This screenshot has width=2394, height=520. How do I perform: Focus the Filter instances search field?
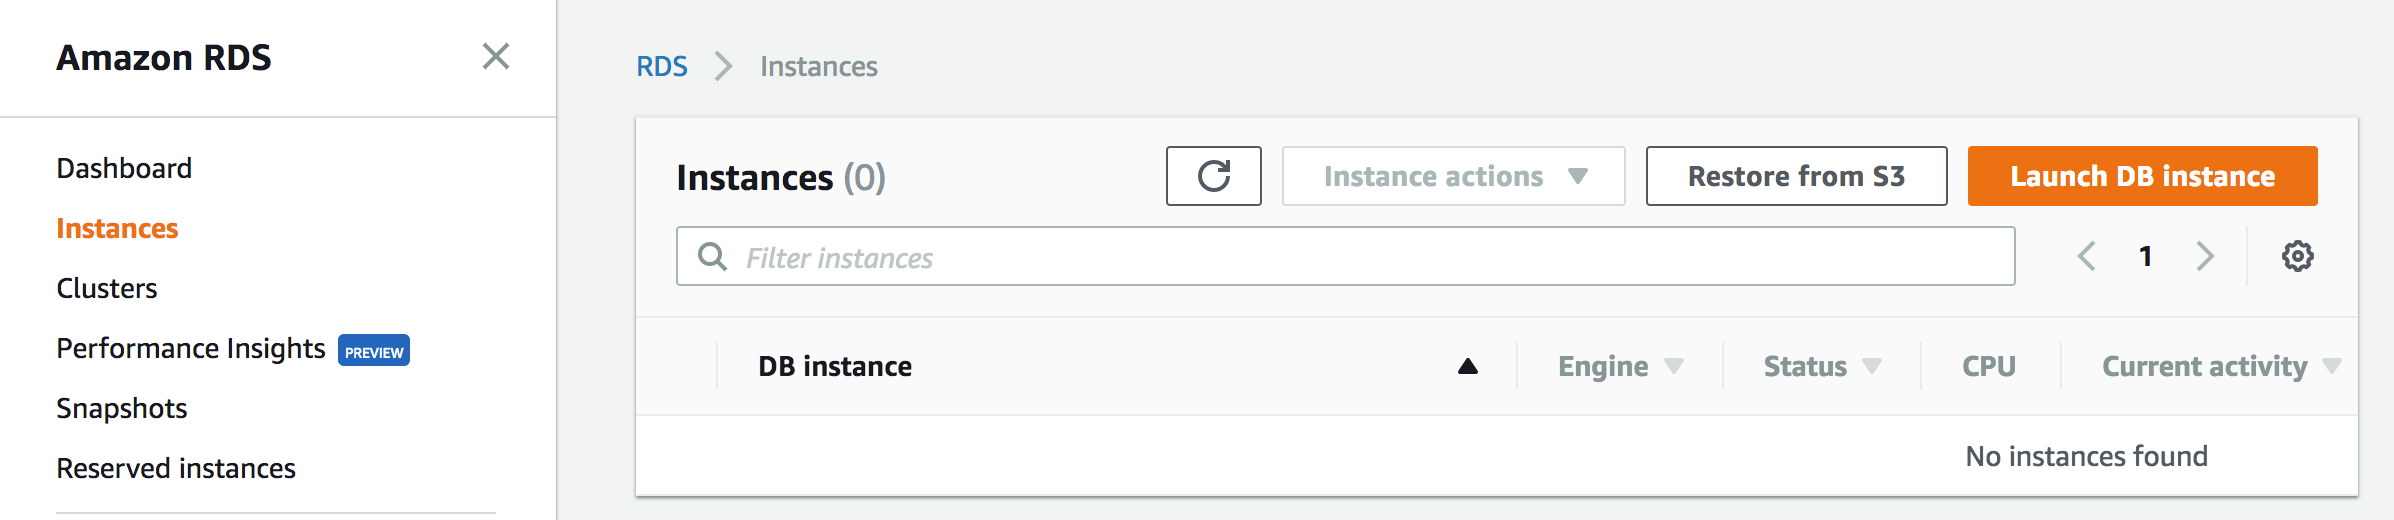click(1360, 257)
